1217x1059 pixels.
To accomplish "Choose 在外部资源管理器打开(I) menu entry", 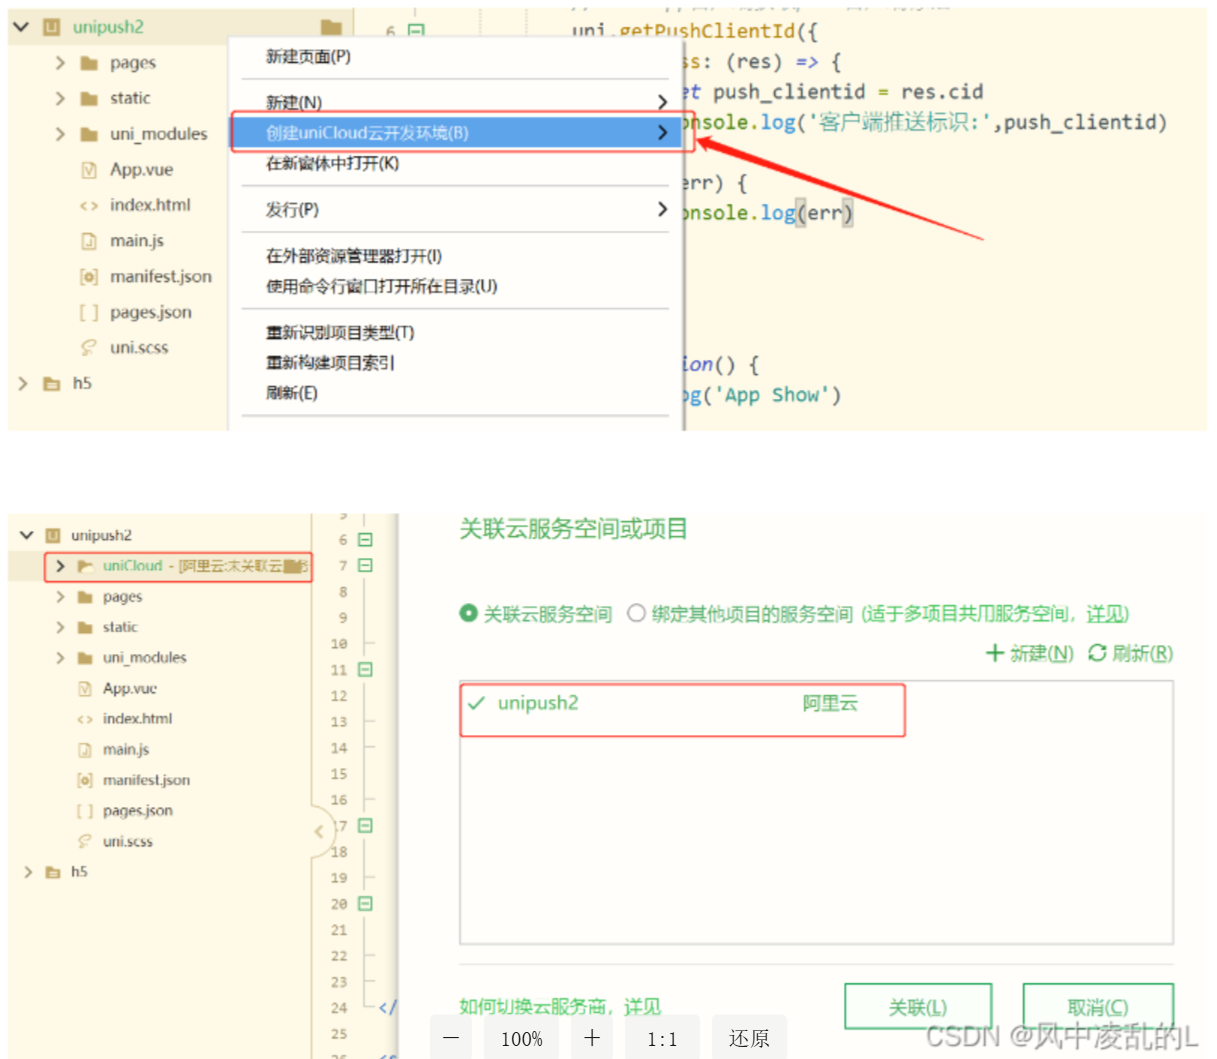I will tap(354, 256).
